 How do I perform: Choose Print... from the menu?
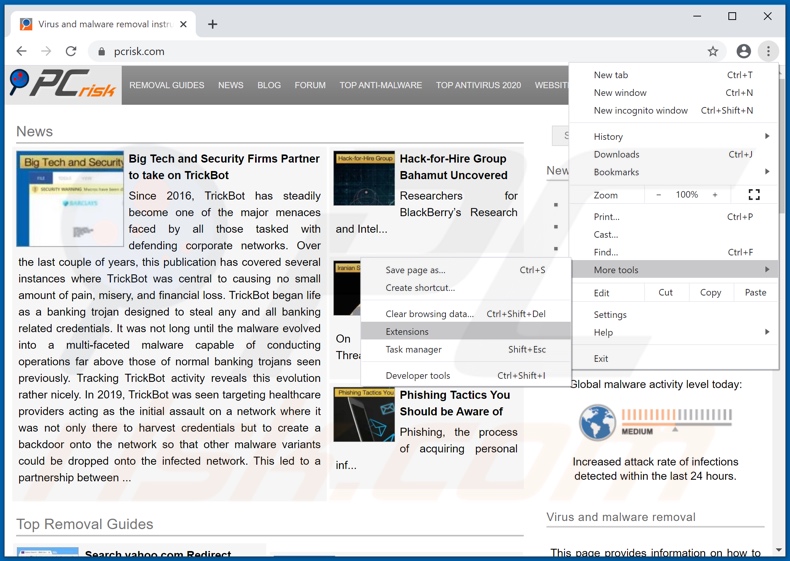point(674,217)
